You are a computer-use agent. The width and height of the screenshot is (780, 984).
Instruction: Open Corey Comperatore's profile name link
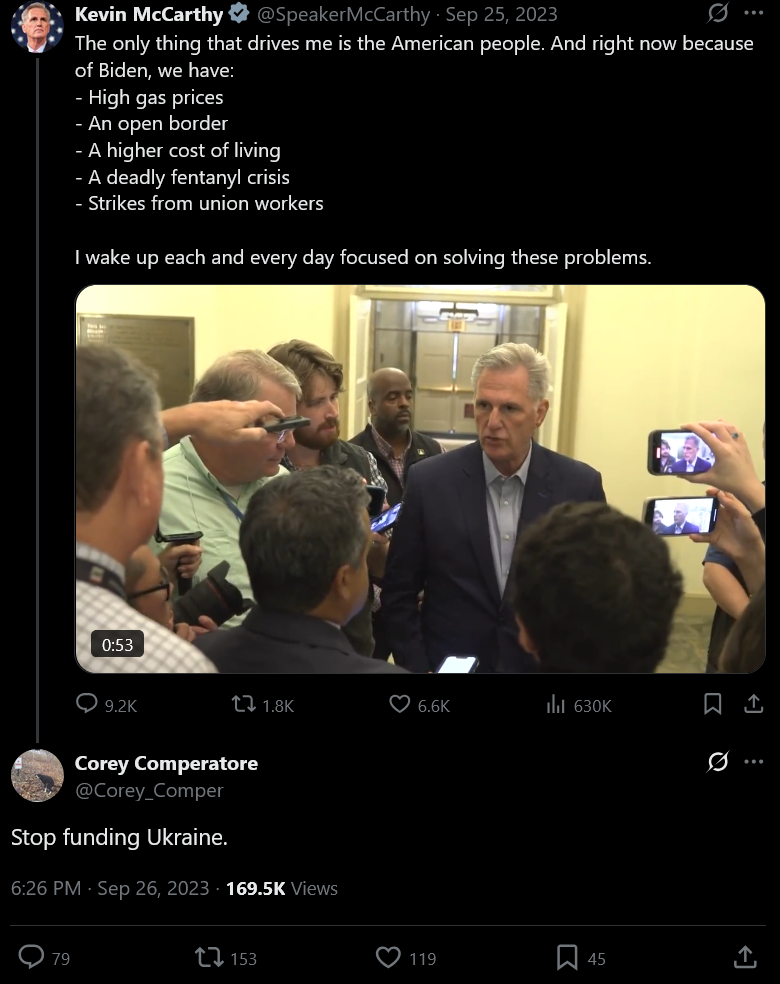coord(166,763)
